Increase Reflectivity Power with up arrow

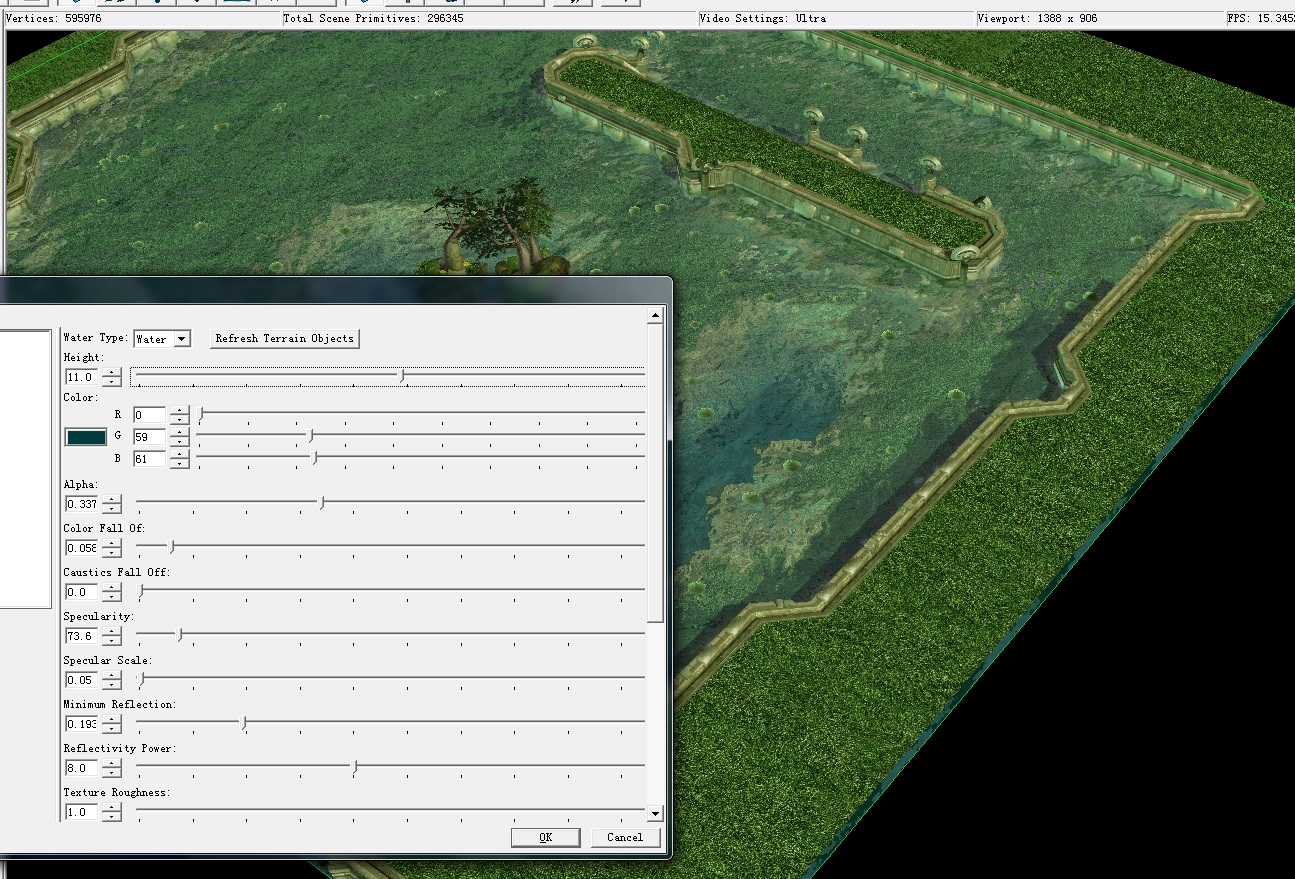point(112,764)
